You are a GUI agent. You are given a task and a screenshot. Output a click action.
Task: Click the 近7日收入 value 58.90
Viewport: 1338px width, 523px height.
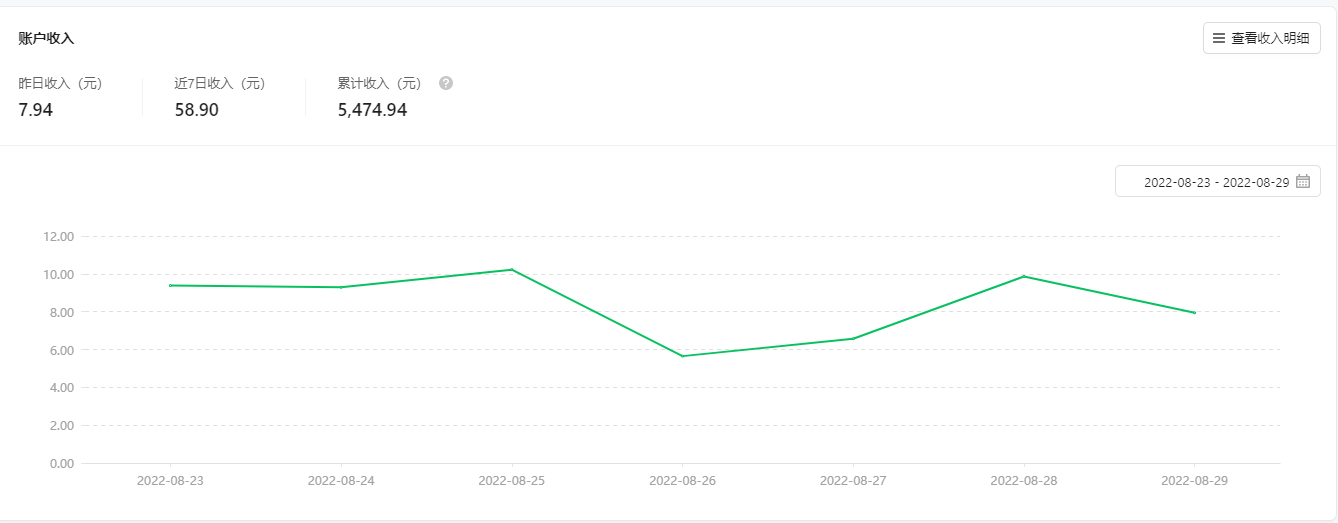196,110
